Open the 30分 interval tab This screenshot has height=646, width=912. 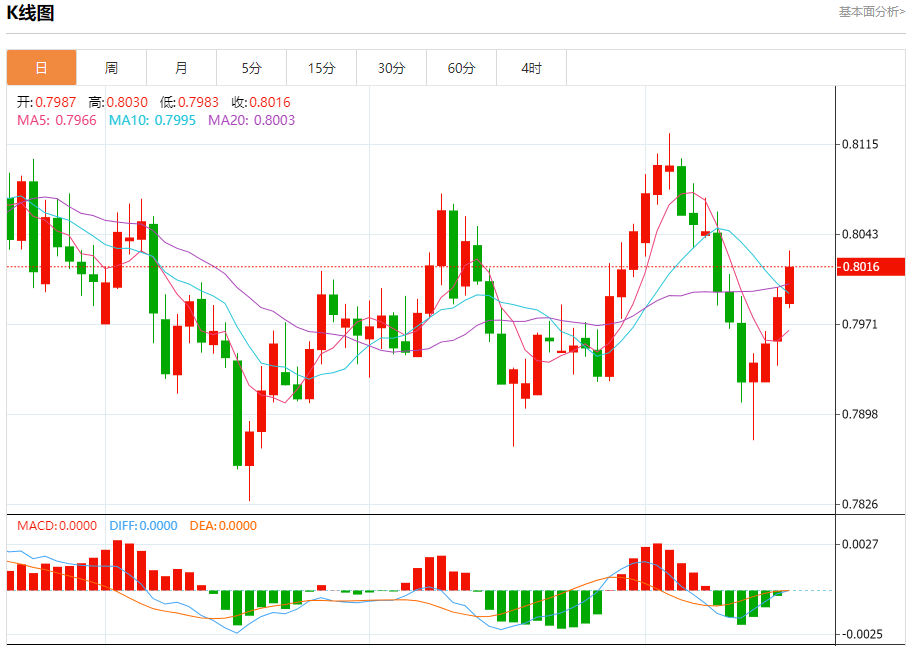tap(391, 68)
